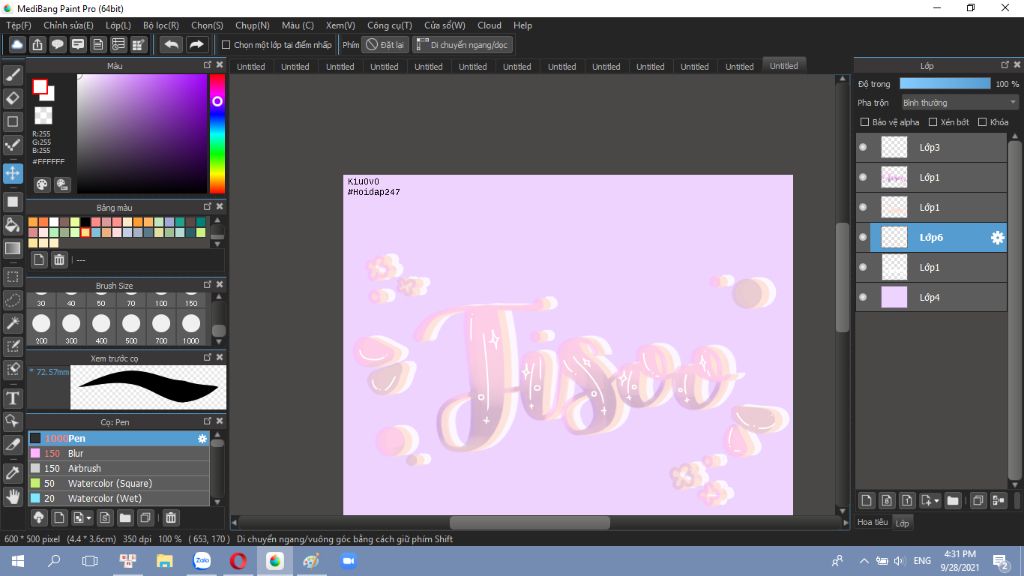The height and width of the screenshot is (576, 1024).
Task: Hide the Lớp3 layer
Action: point(863,148)
